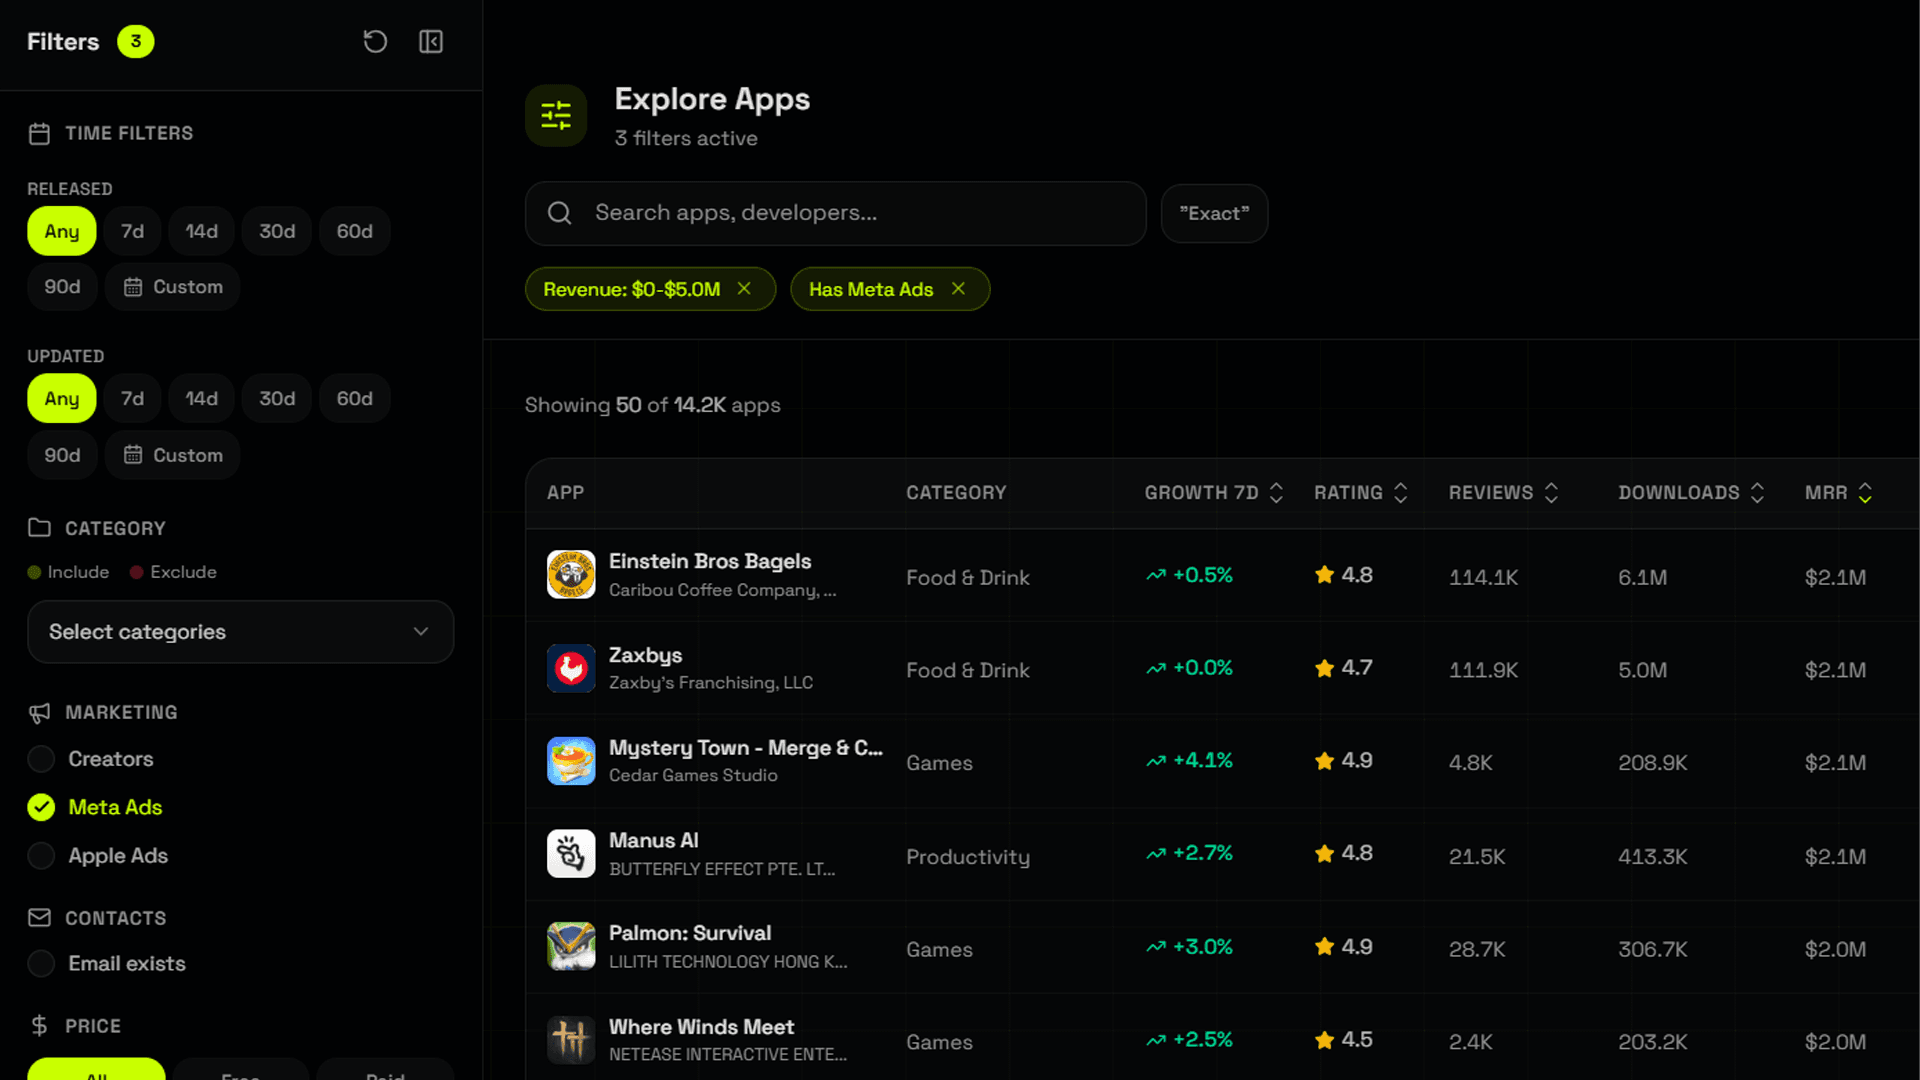This screenshot has height=1080, width=1920.
Task: Click the calendar icon next to Time Filters
Action: click(39, 133)
